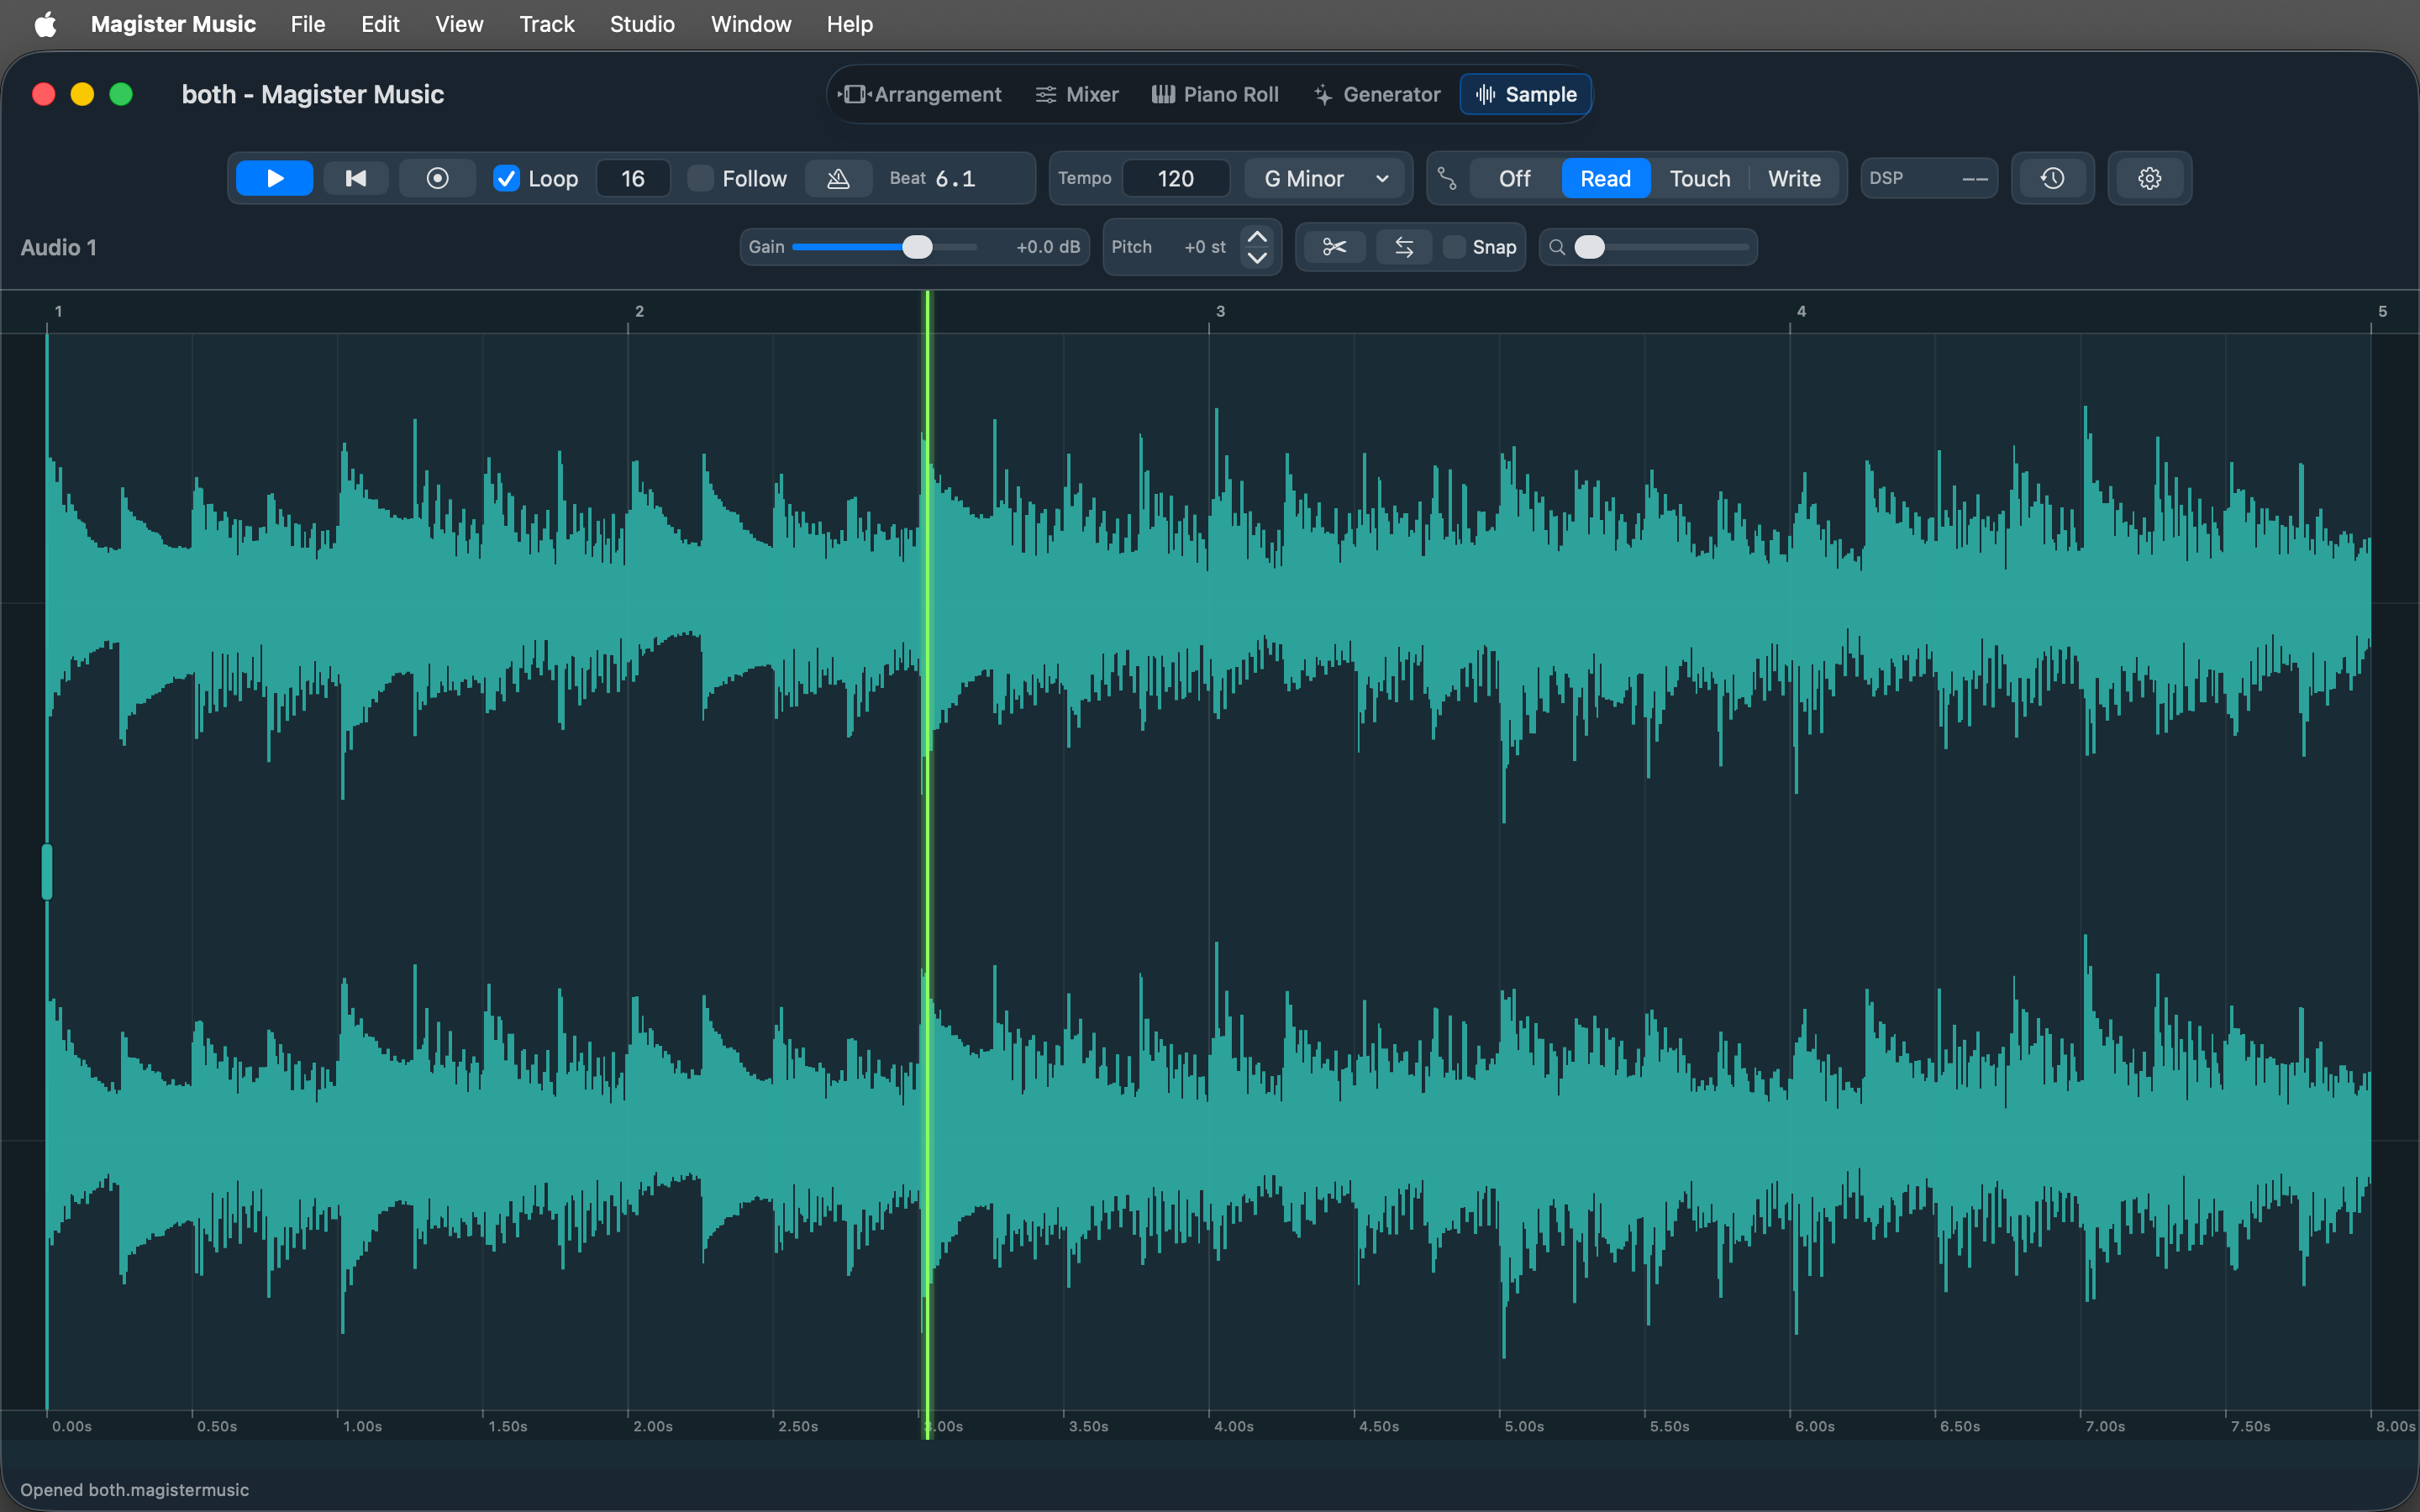The image size is (2420, 1512).
Task: Start playback with the Play button
Action: pyautogui.click(x=274, y=178)
